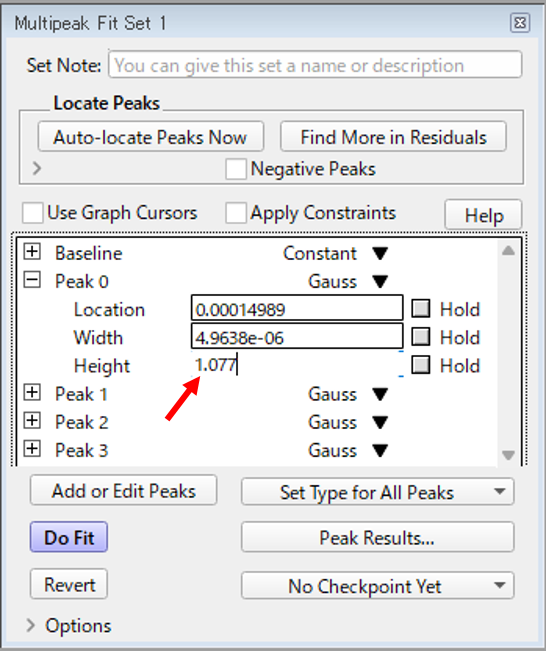This screenshot has height=651, width=546.
Task: Open Peak 0 Gauss type dropdown arrow
Action: tap(380, 281)
